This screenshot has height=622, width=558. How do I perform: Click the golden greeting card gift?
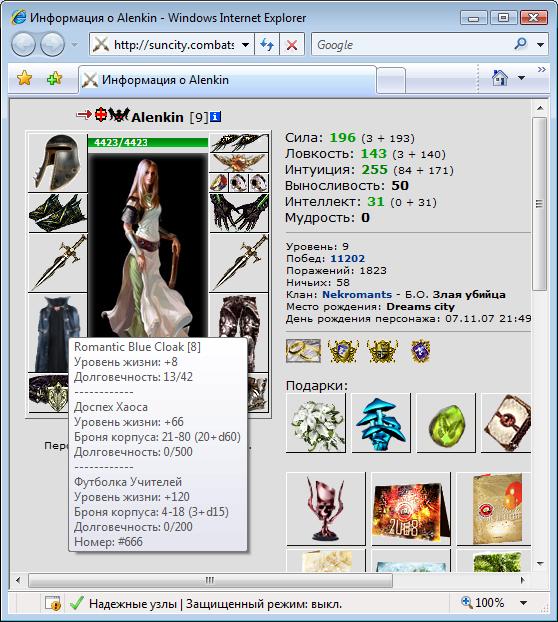[x=494, y=509]
